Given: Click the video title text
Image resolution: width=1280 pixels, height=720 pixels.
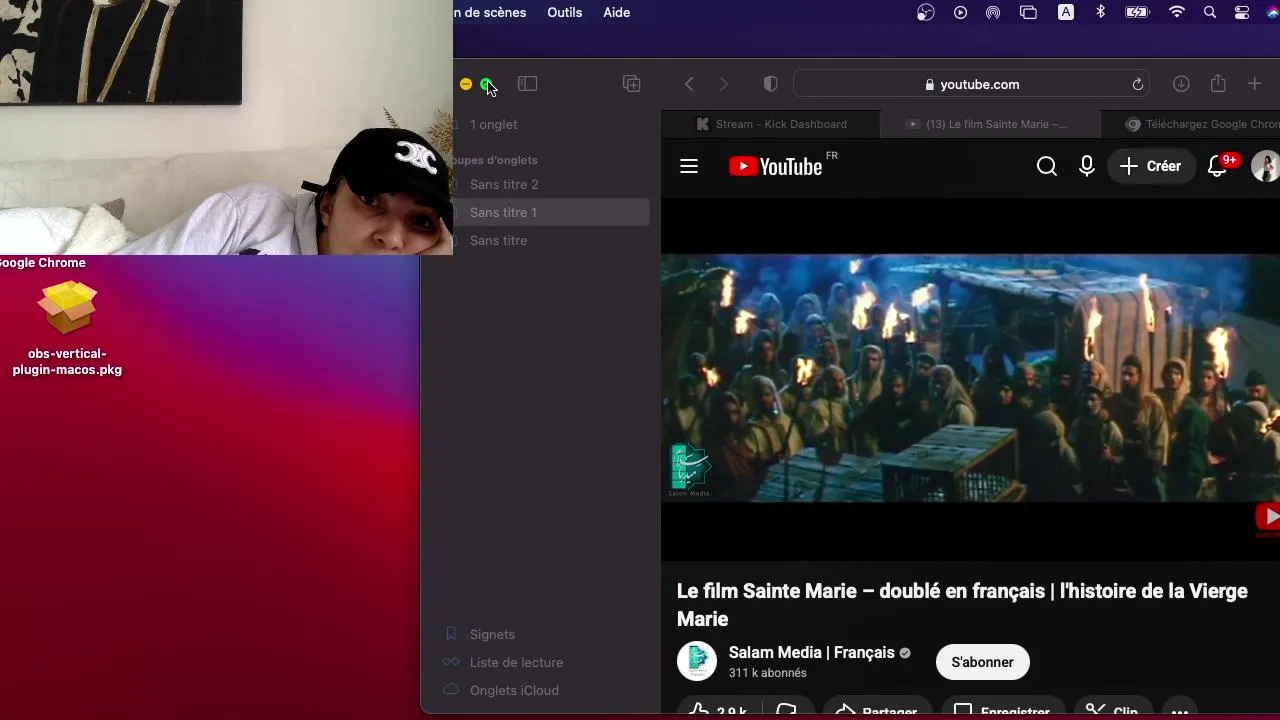Looking at the screenshot, I should click(x=962, y=605).
